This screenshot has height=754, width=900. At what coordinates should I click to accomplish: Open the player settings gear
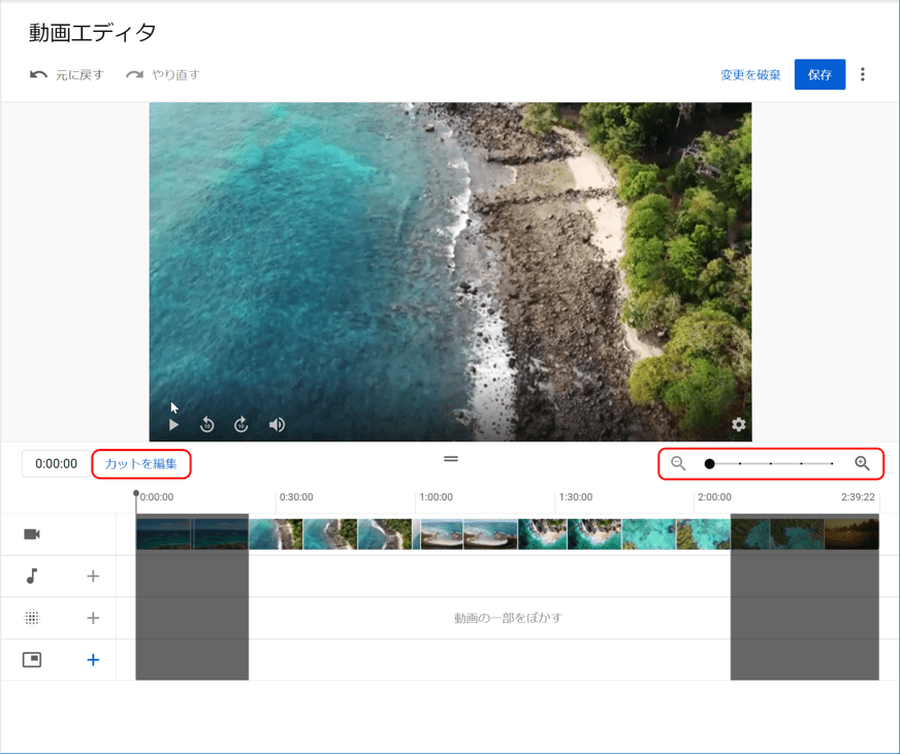(739, 425)
